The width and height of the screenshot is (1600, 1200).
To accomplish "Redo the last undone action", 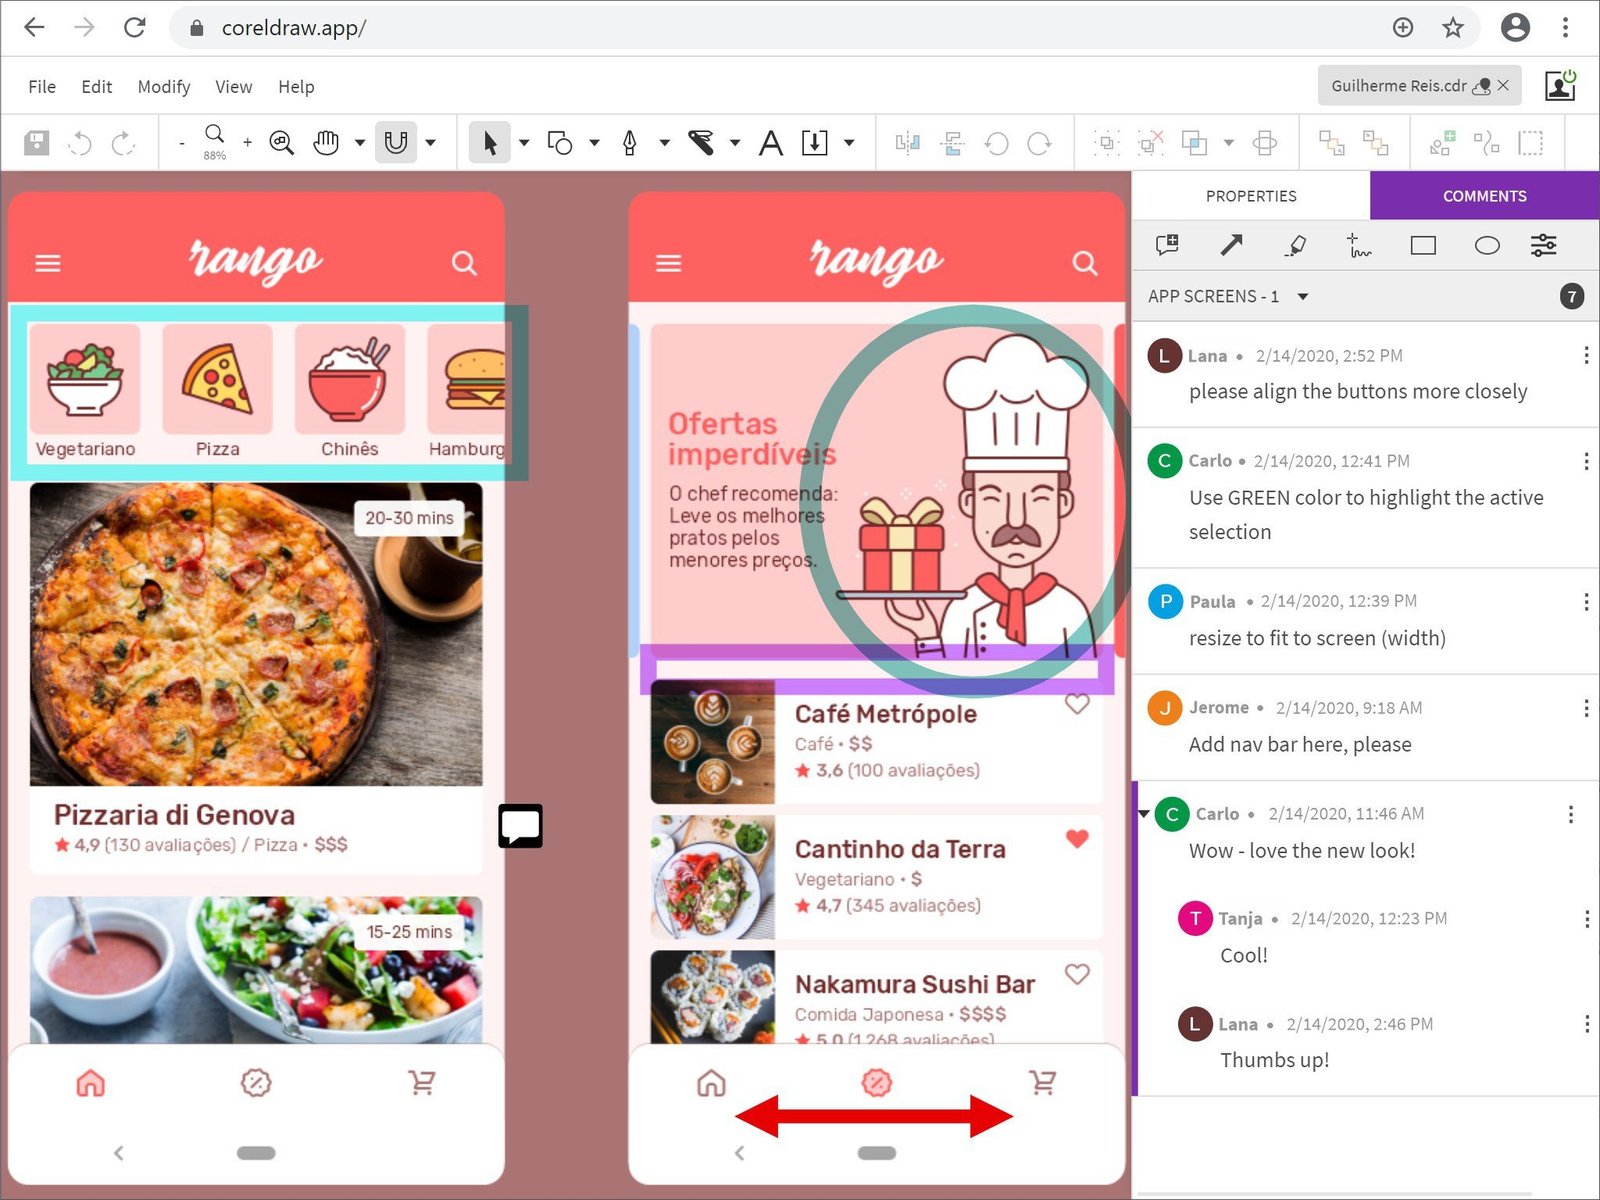I will pos(123,143).
